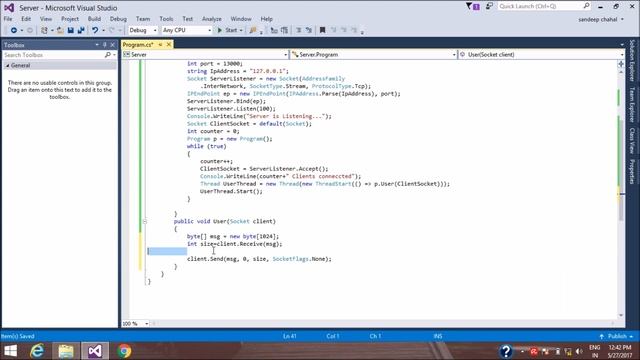Viewport: 640px width, 360px height.
Task: Toggle a bookmark with bookmark icon
Action: (x=322, y=30)
